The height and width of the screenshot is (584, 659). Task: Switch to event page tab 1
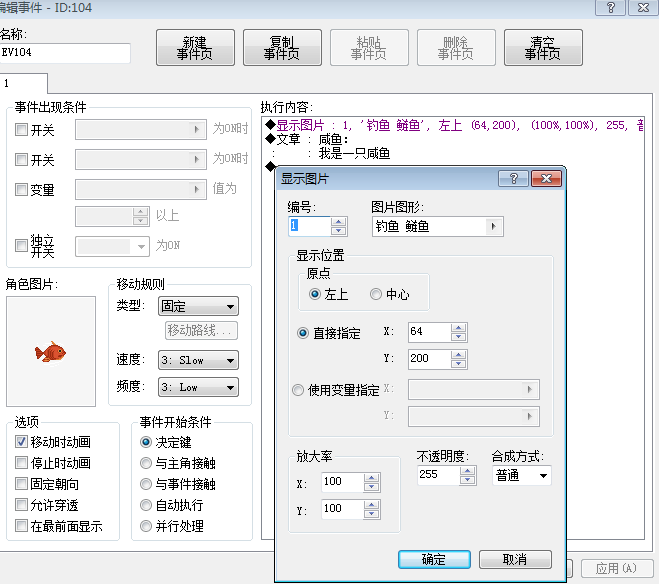coord(23,83)
